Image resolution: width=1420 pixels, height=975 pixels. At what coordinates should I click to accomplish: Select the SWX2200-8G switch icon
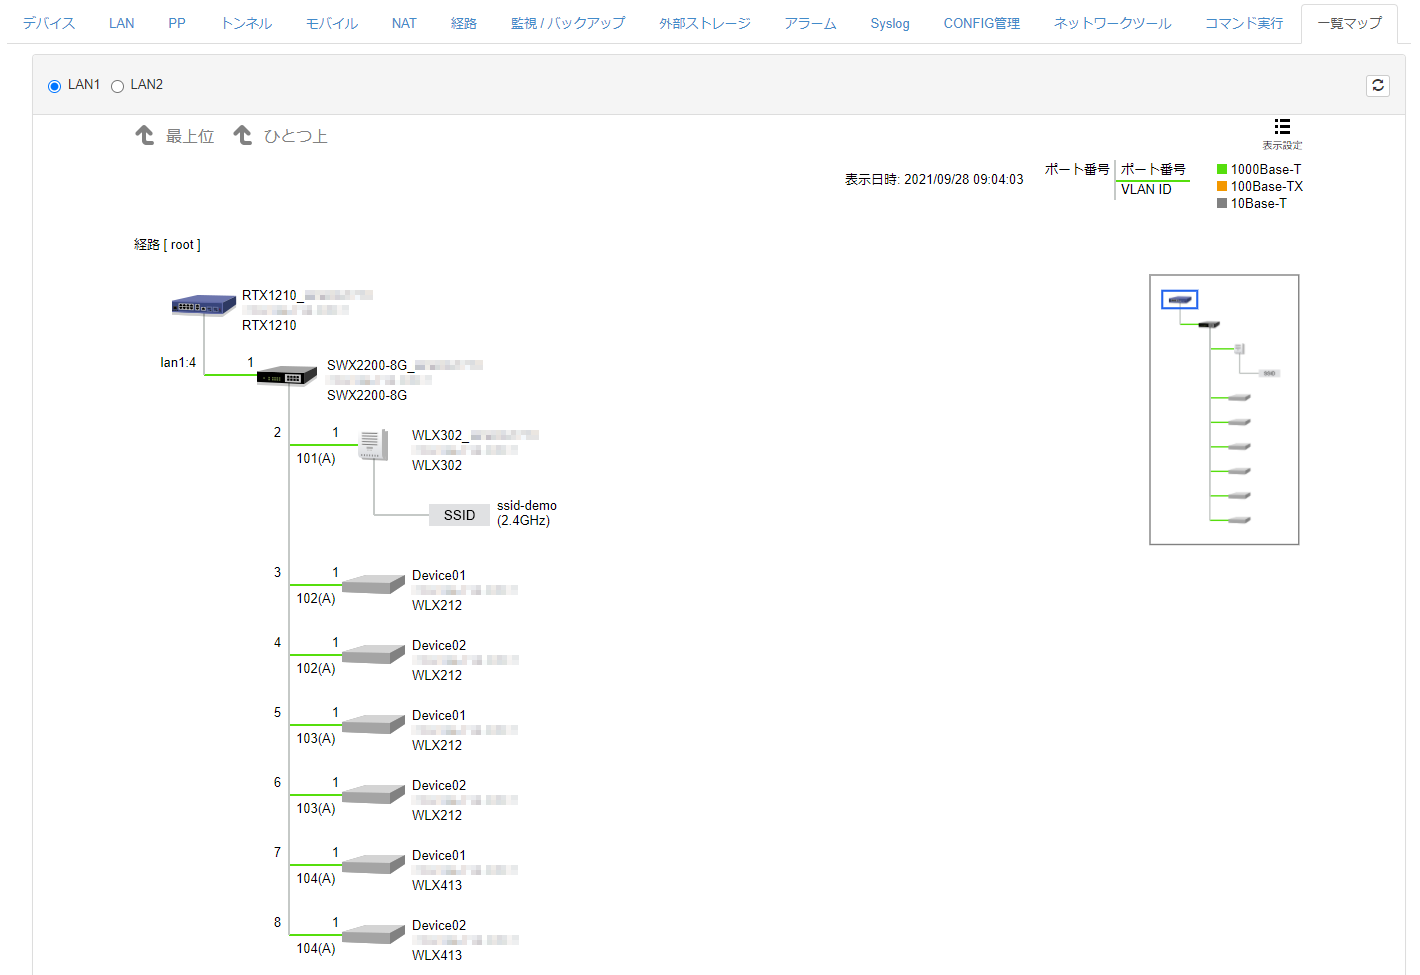point(287,376)
